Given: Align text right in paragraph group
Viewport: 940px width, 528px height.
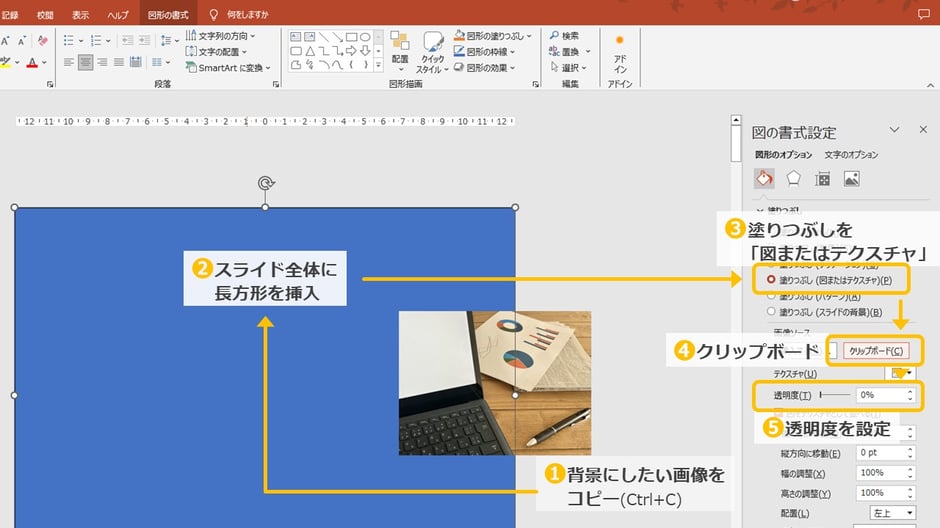Looking at the screenshot, I should point(103,62).
